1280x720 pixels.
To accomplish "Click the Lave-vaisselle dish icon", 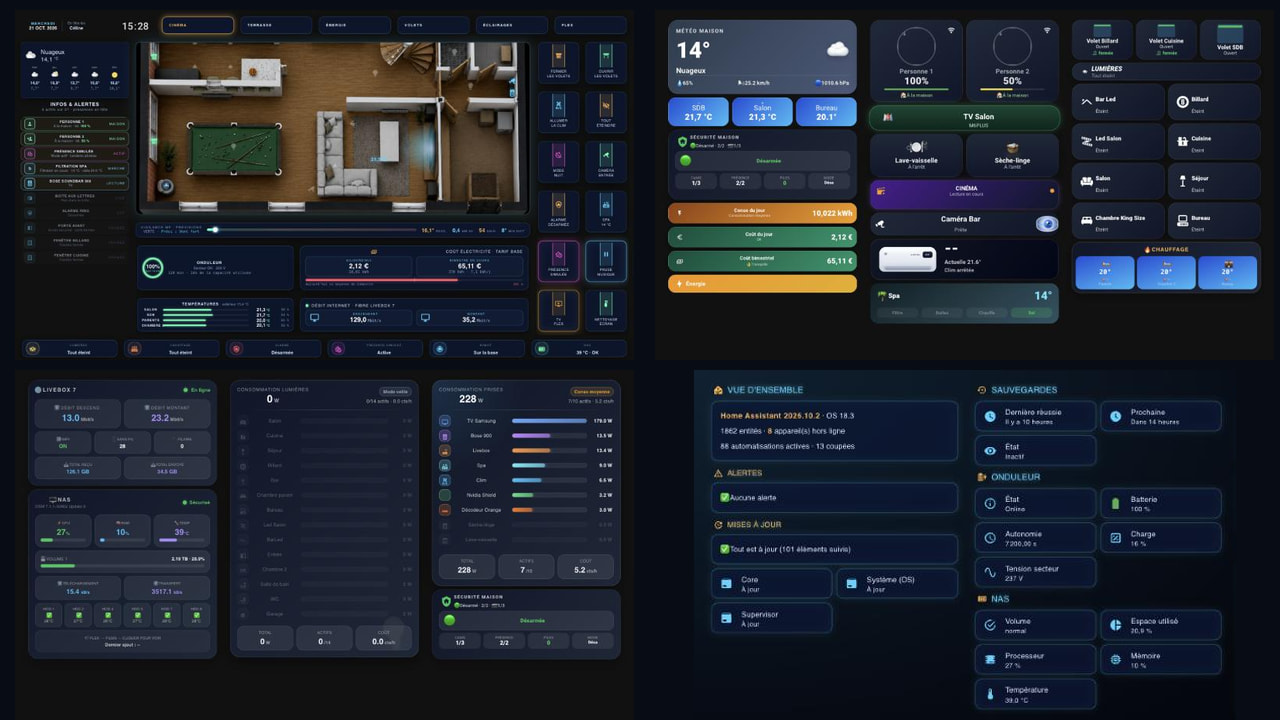I will (916, 147).
